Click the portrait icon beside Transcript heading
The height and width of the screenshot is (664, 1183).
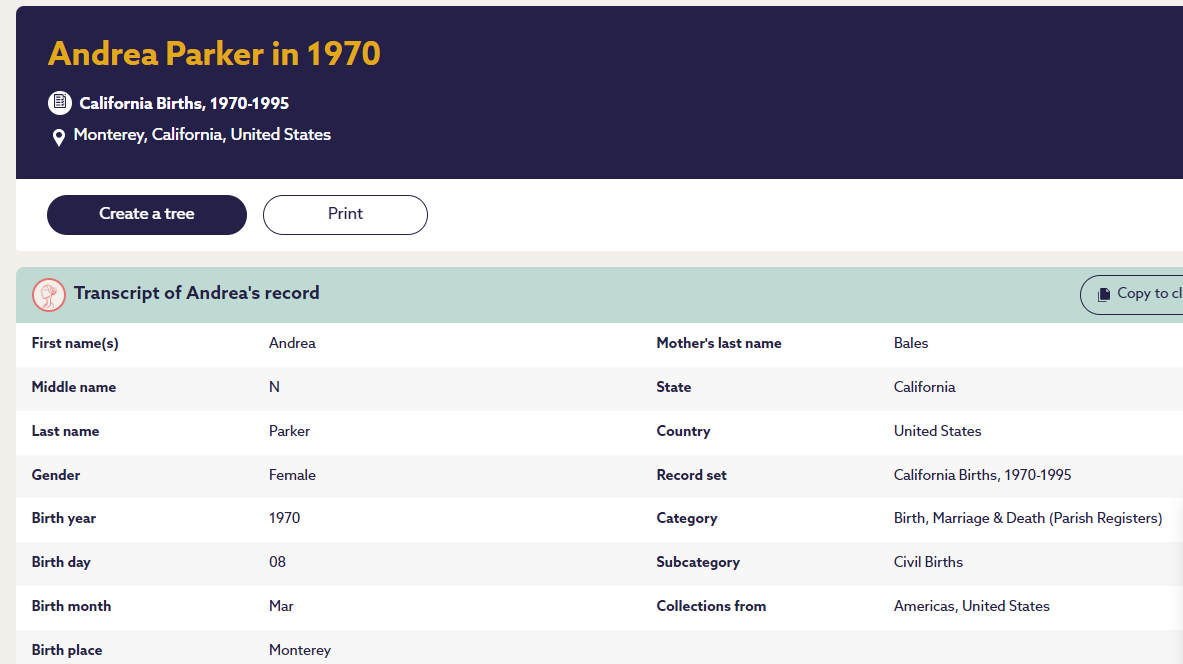49,294
